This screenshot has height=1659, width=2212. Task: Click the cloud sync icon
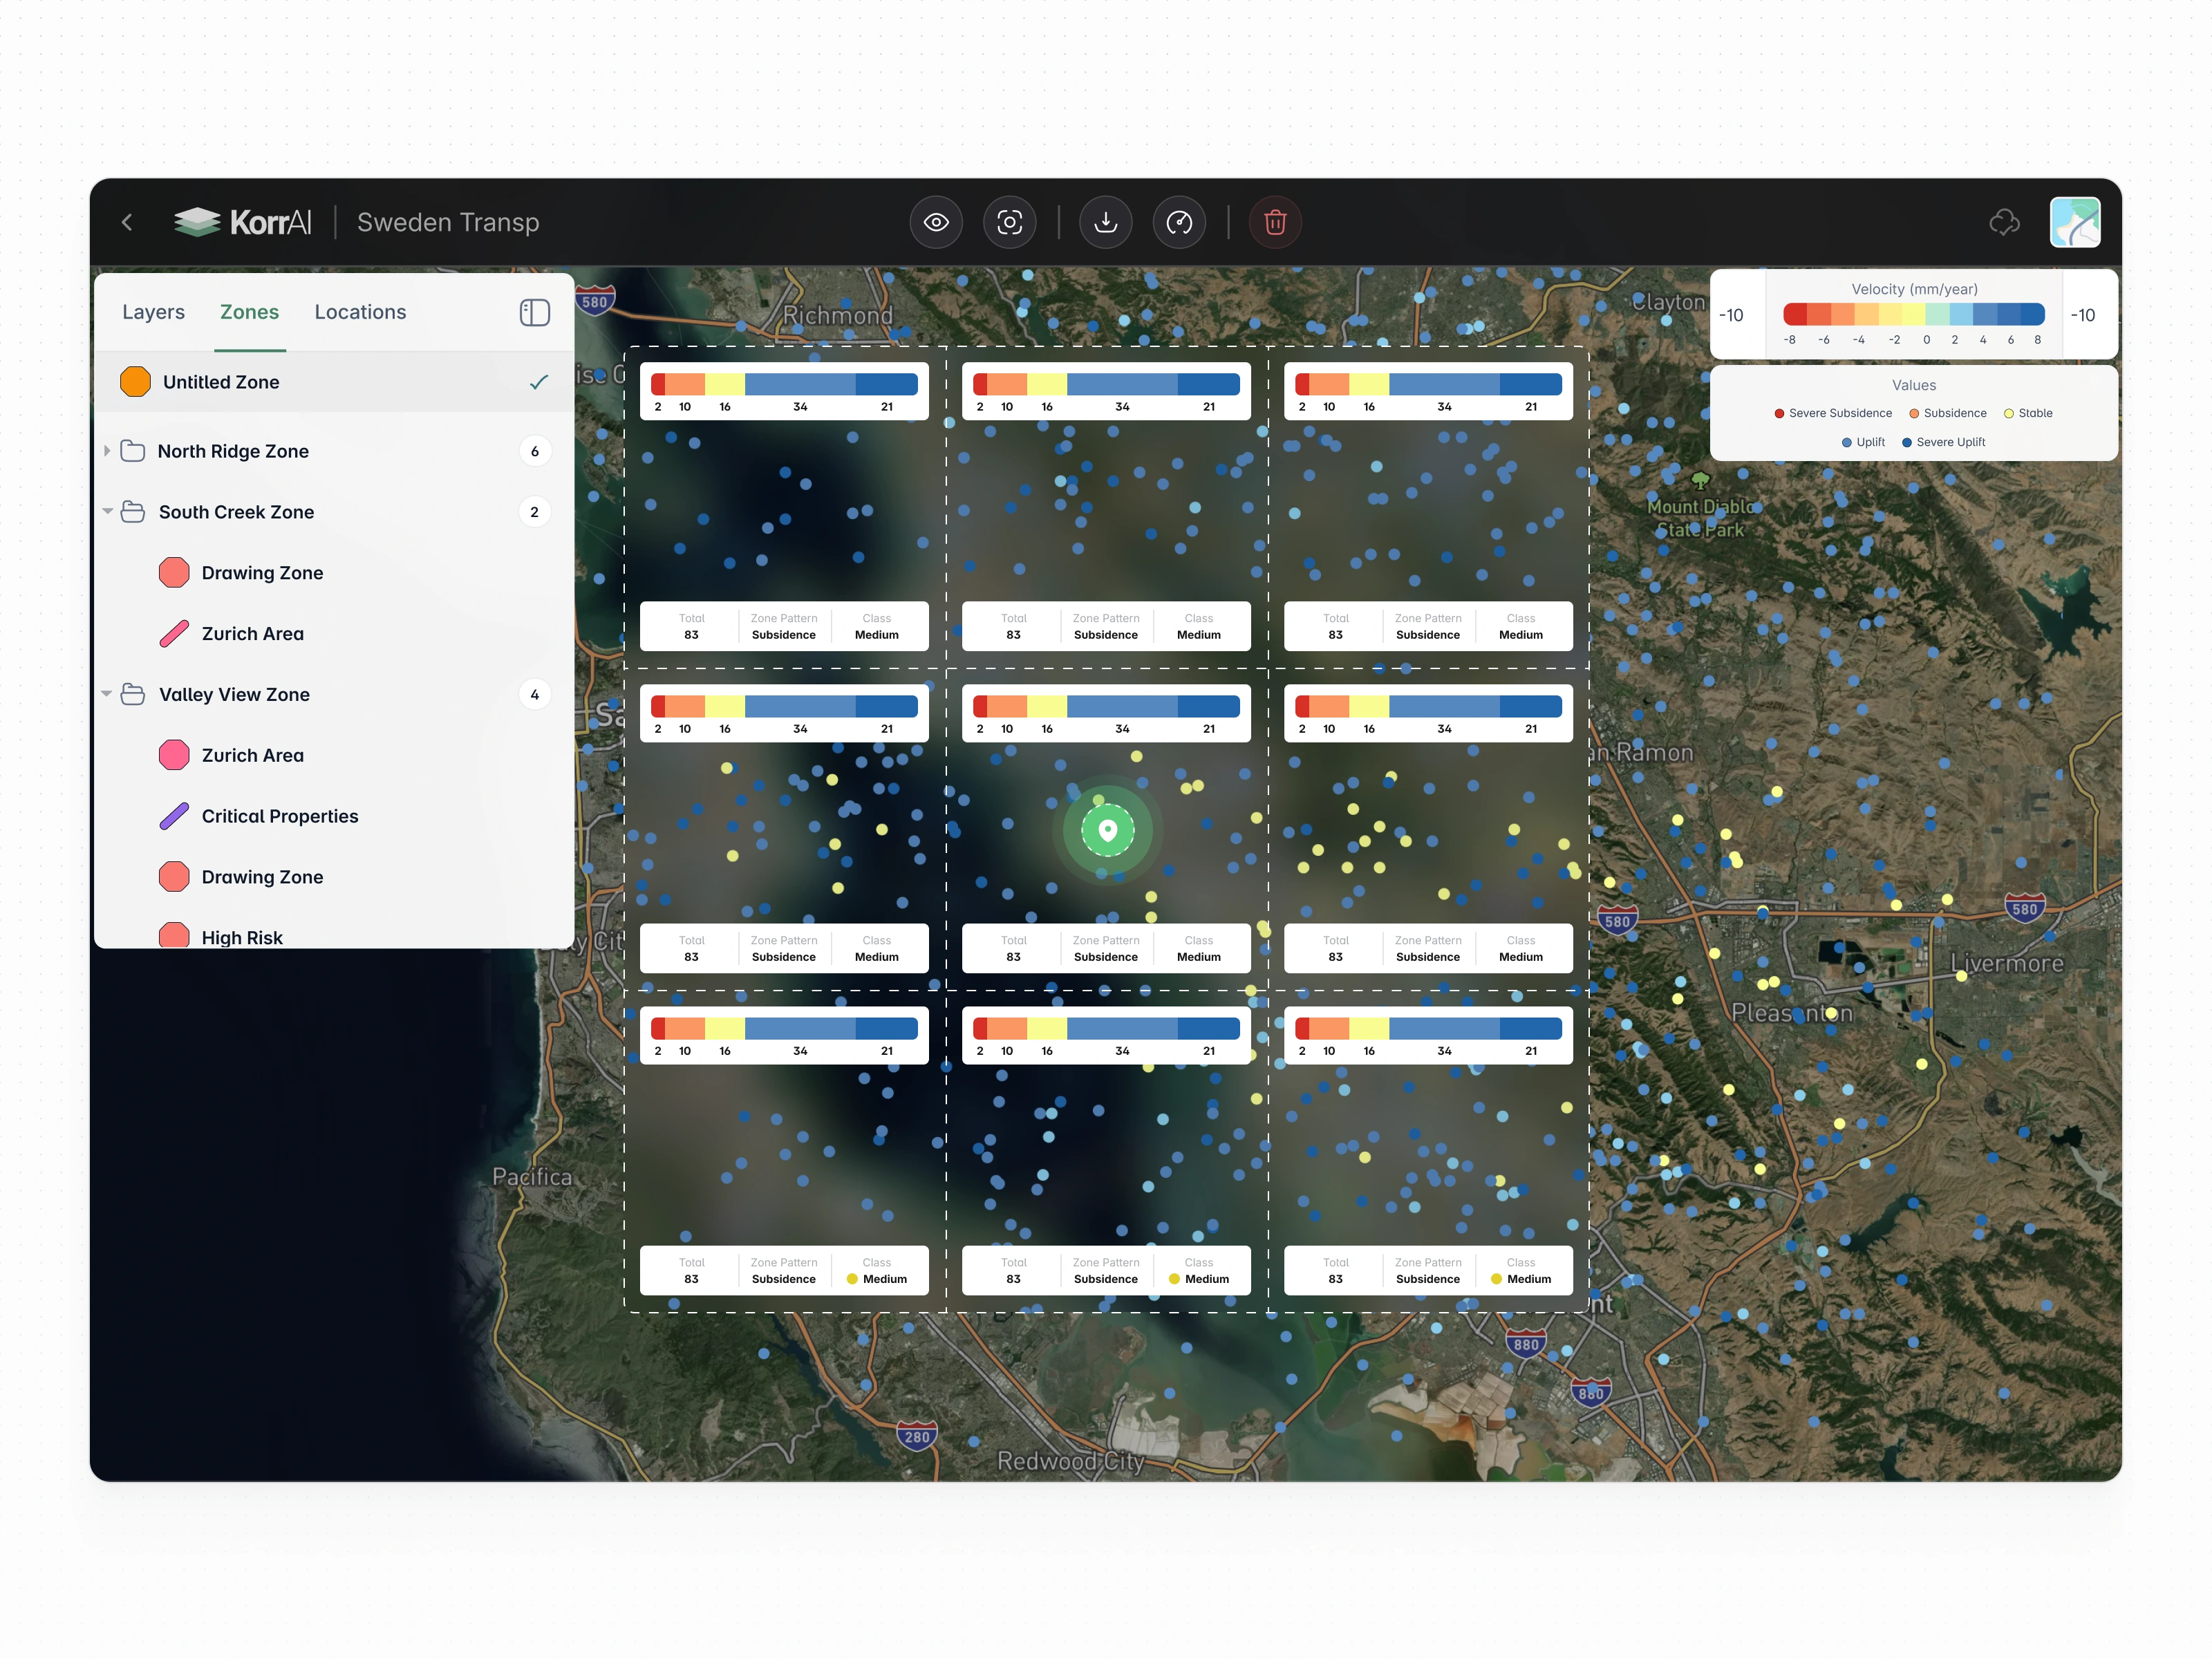[2004, 222]
